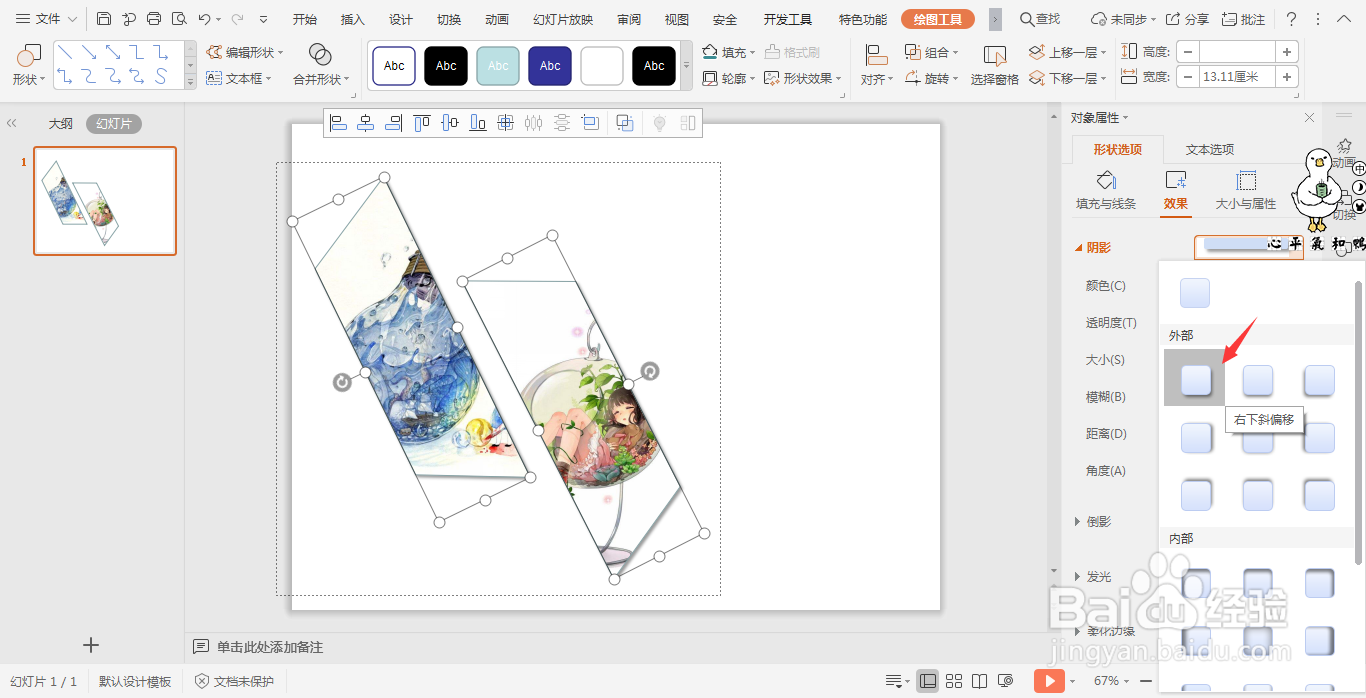Screen dimensions: 1366x698
Task: Switch to reading view icon
Action: pos(980,681)
